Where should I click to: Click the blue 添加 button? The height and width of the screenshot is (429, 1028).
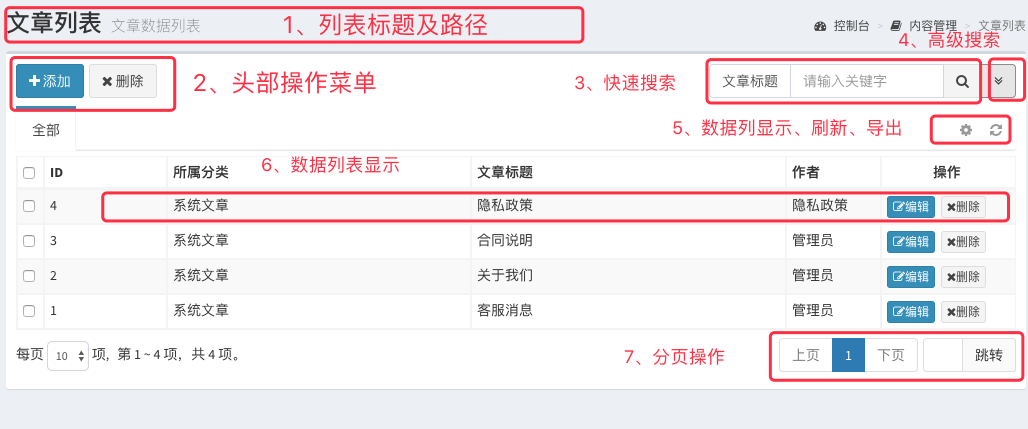coord(50,81)
